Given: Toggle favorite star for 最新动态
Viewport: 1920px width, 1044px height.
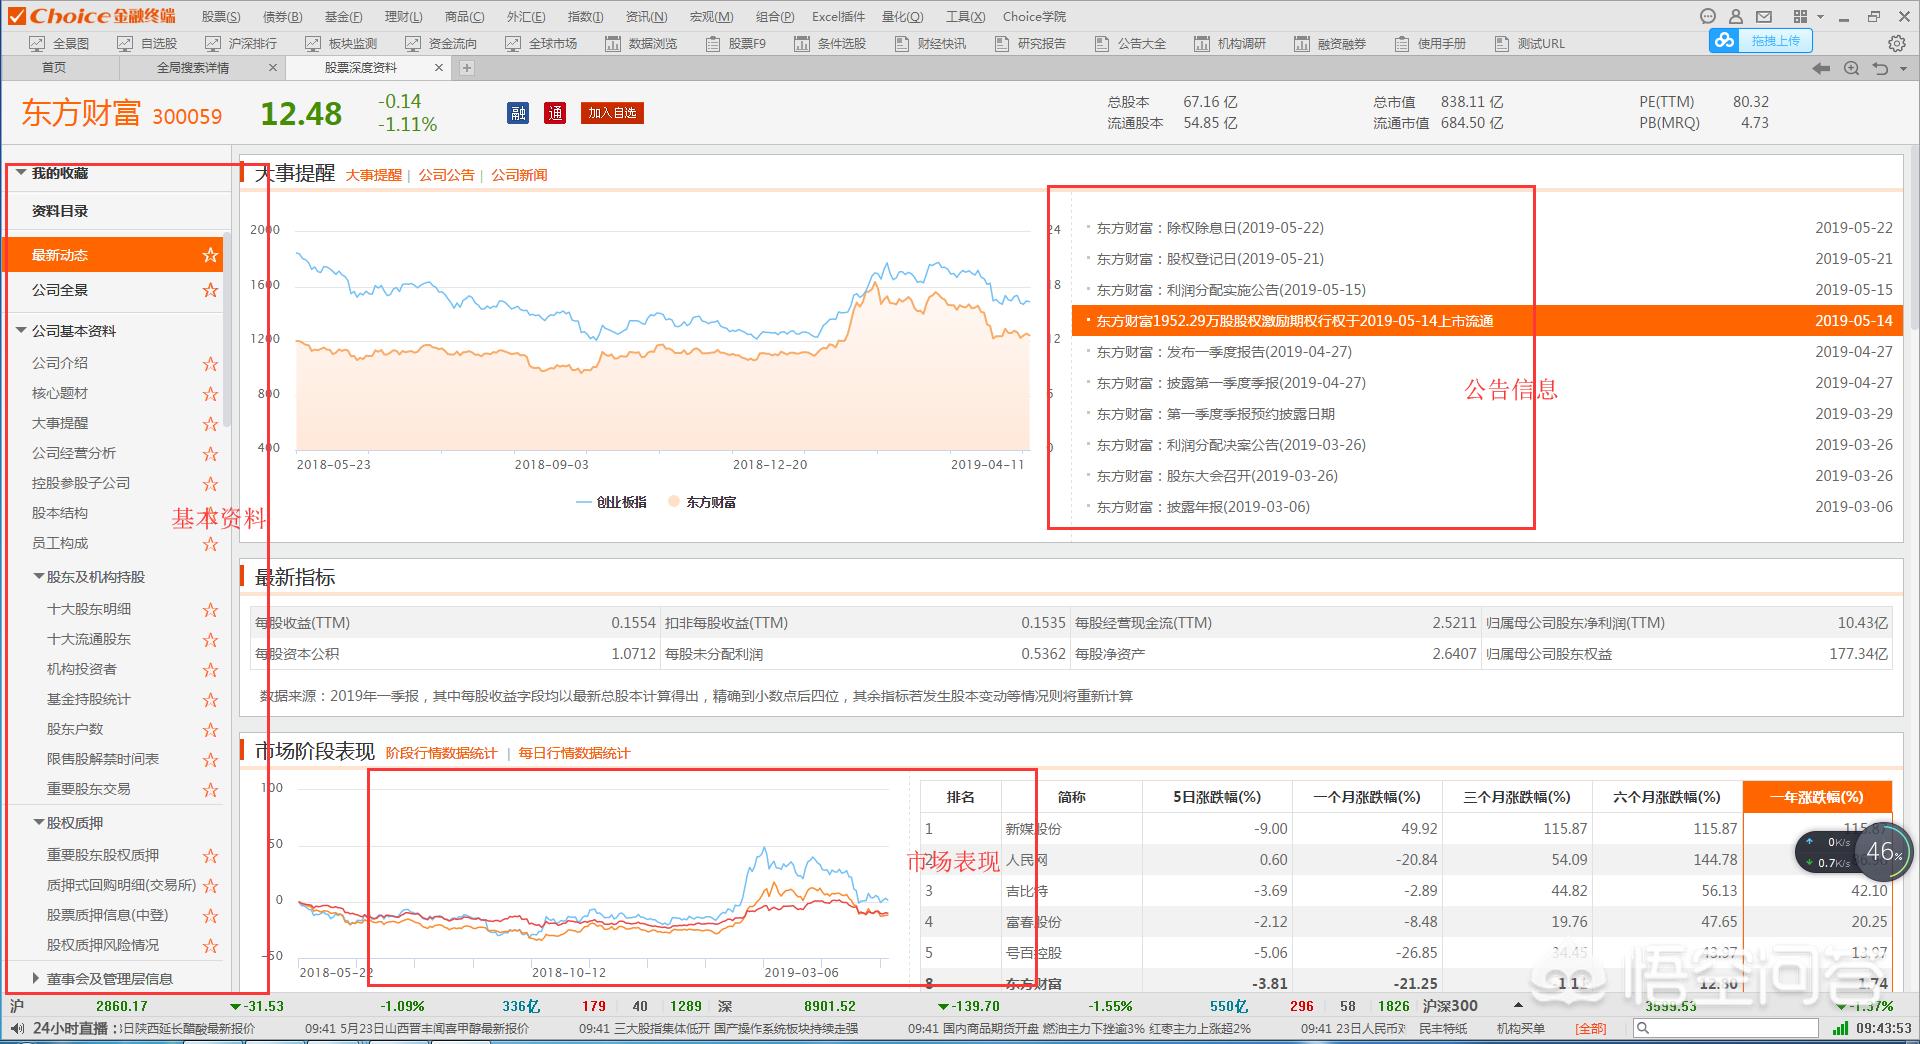Looking at the screenshot, I should pyautogui.click(x=210, y=255).
